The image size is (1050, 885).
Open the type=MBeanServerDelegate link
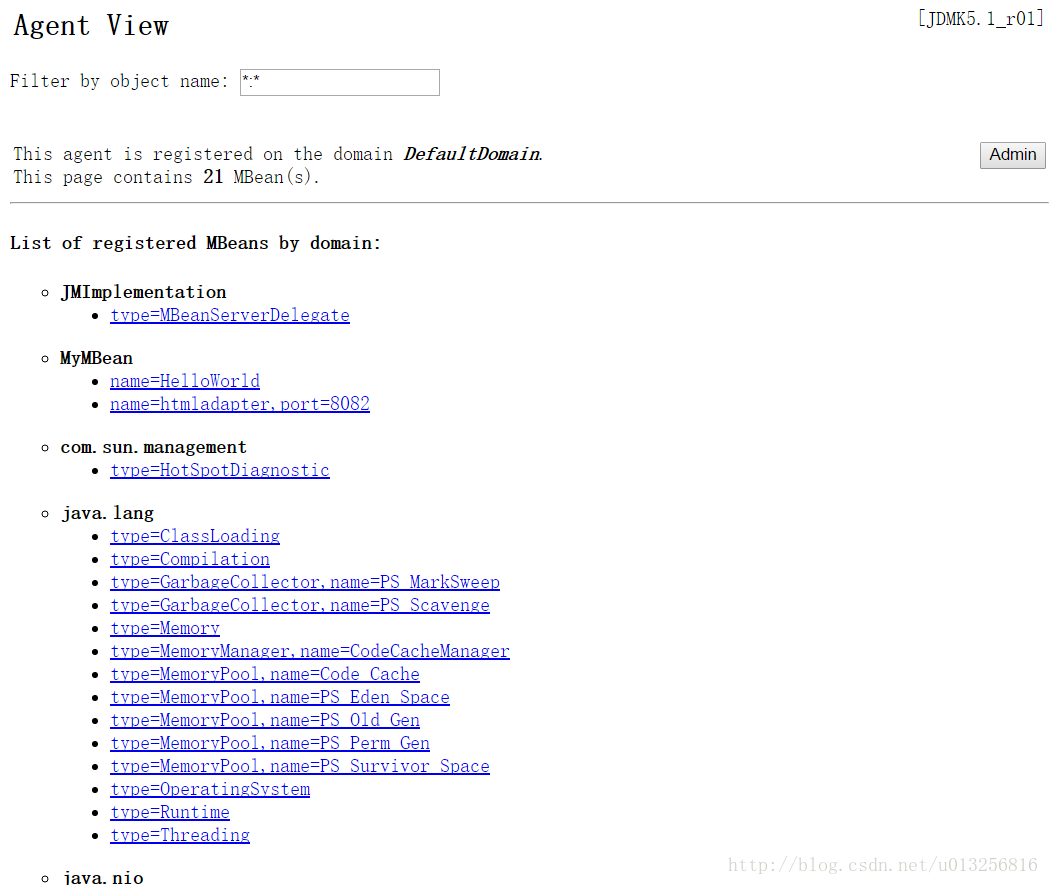pyautogui.click(x=230, y=315)
